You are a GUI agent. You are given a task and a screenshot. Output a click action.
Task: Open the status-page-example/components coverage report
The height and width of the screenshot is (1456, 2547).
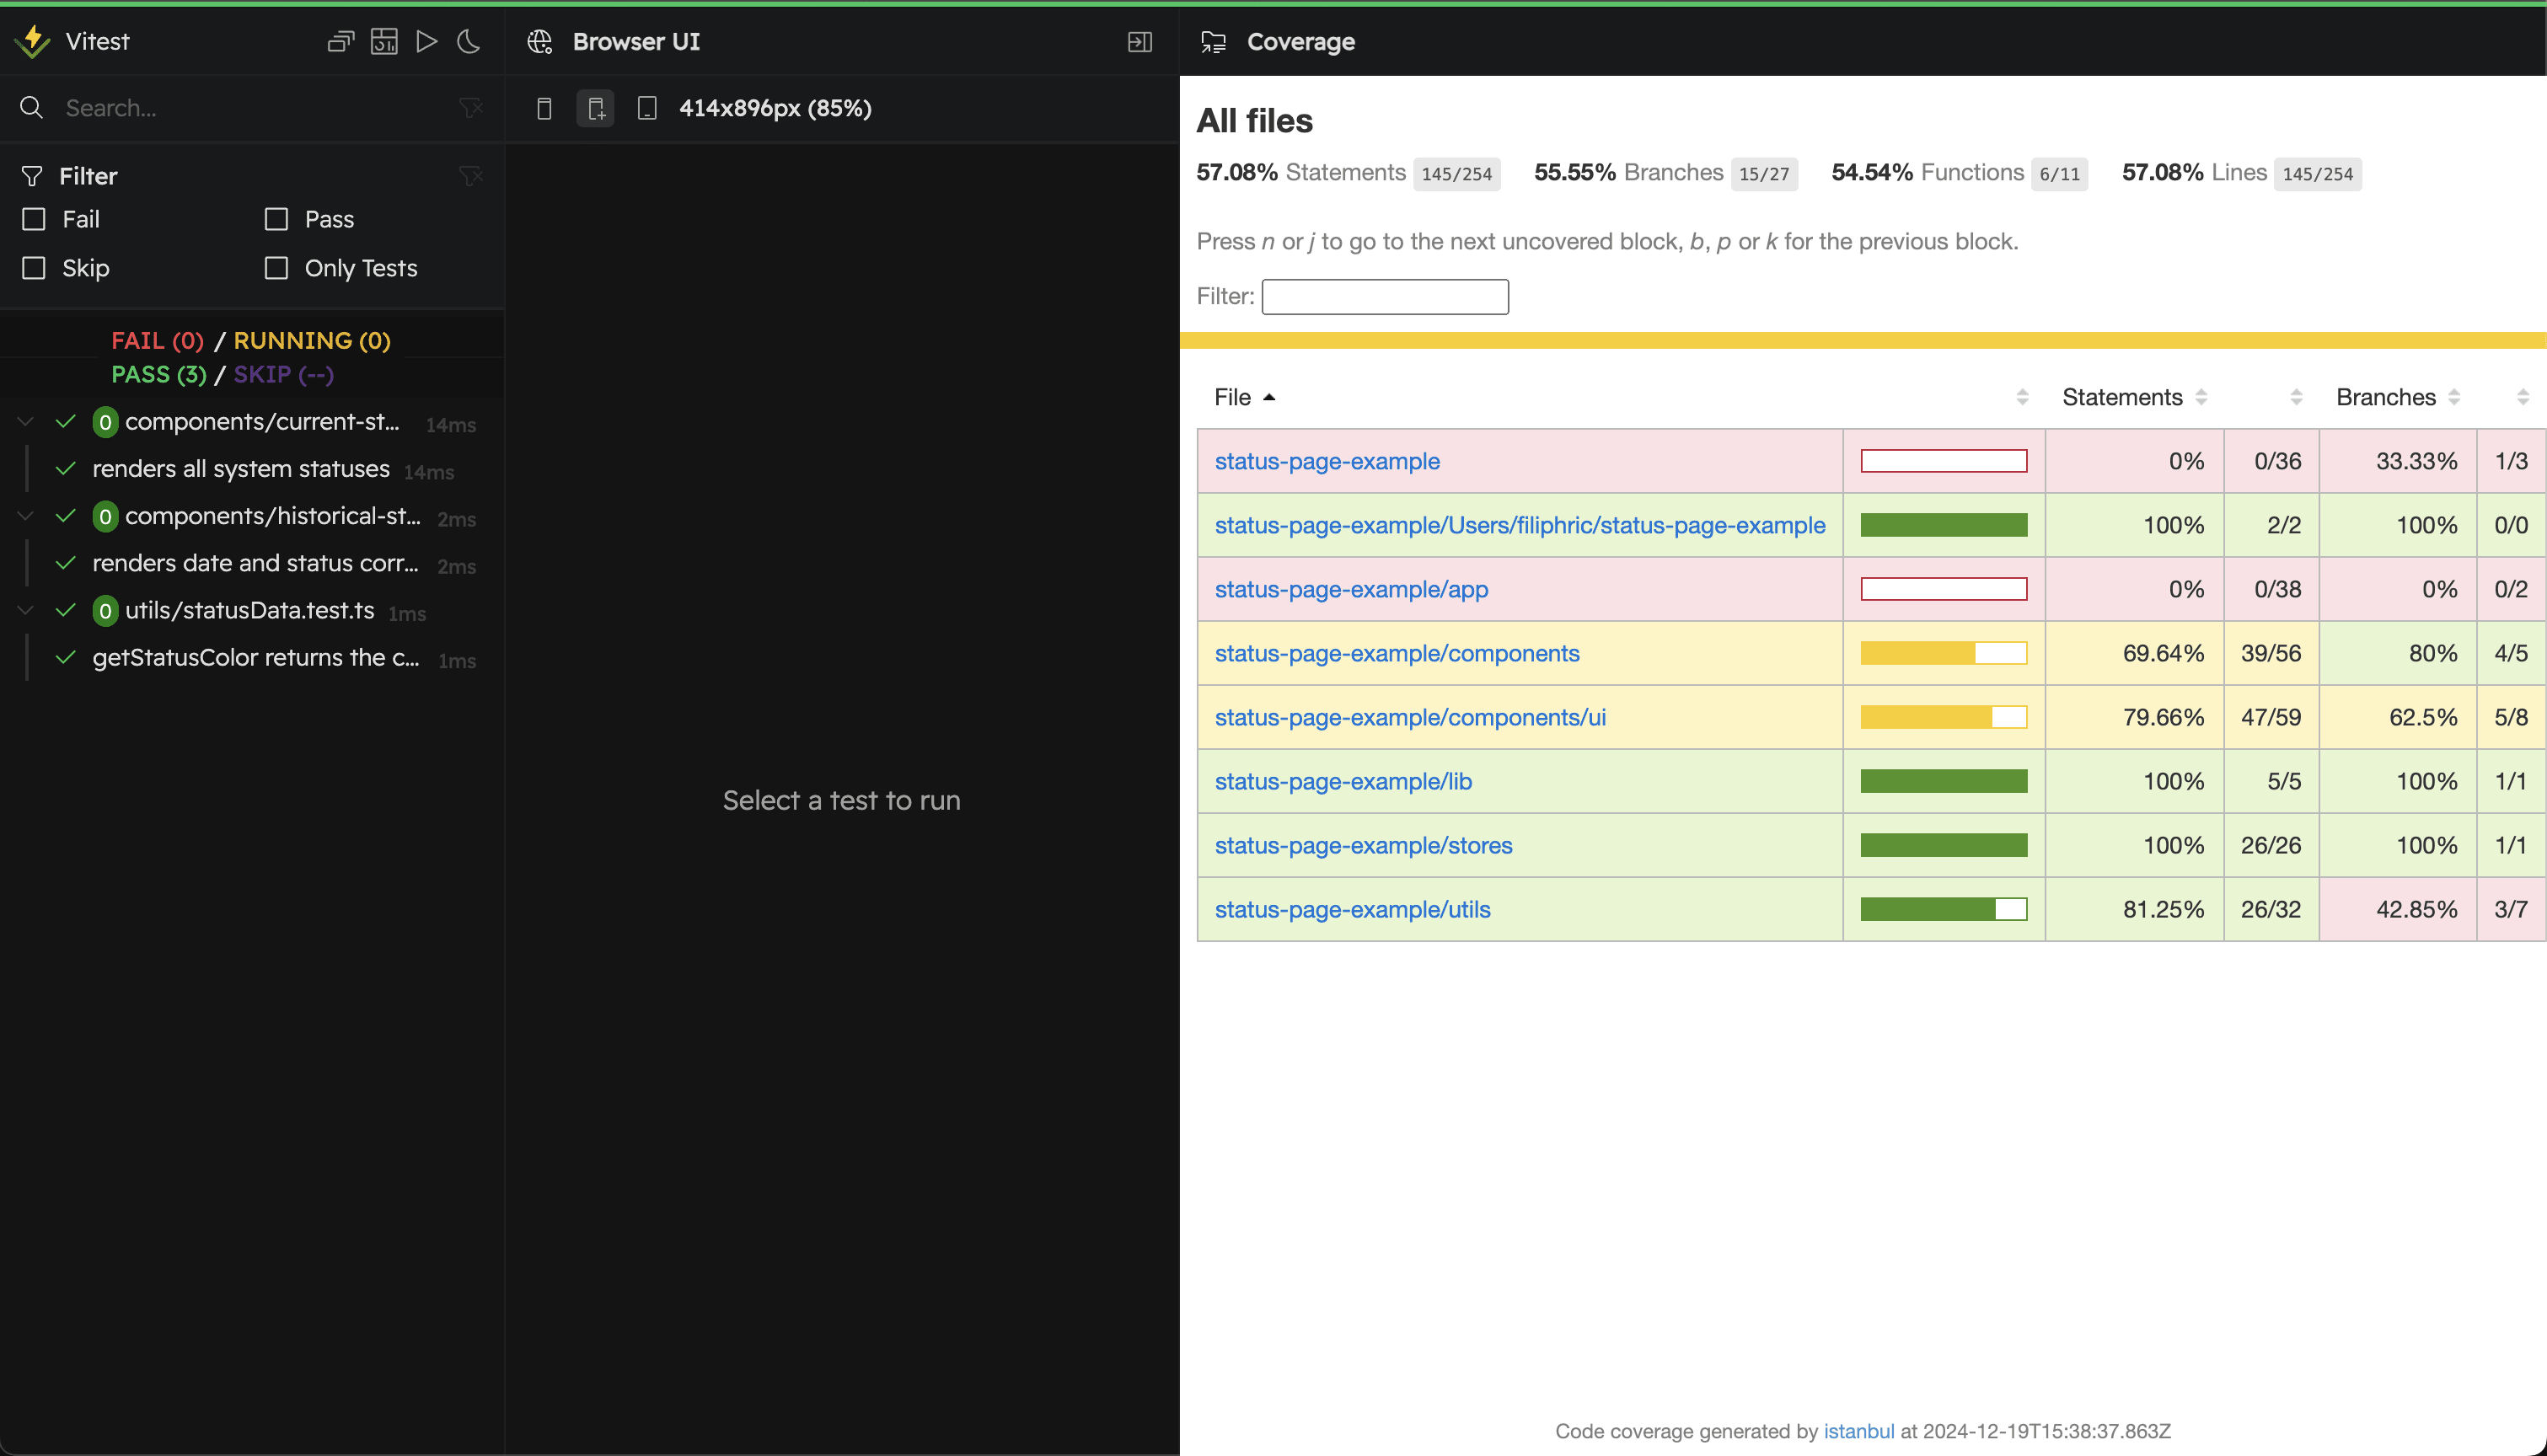(1397, 652)
